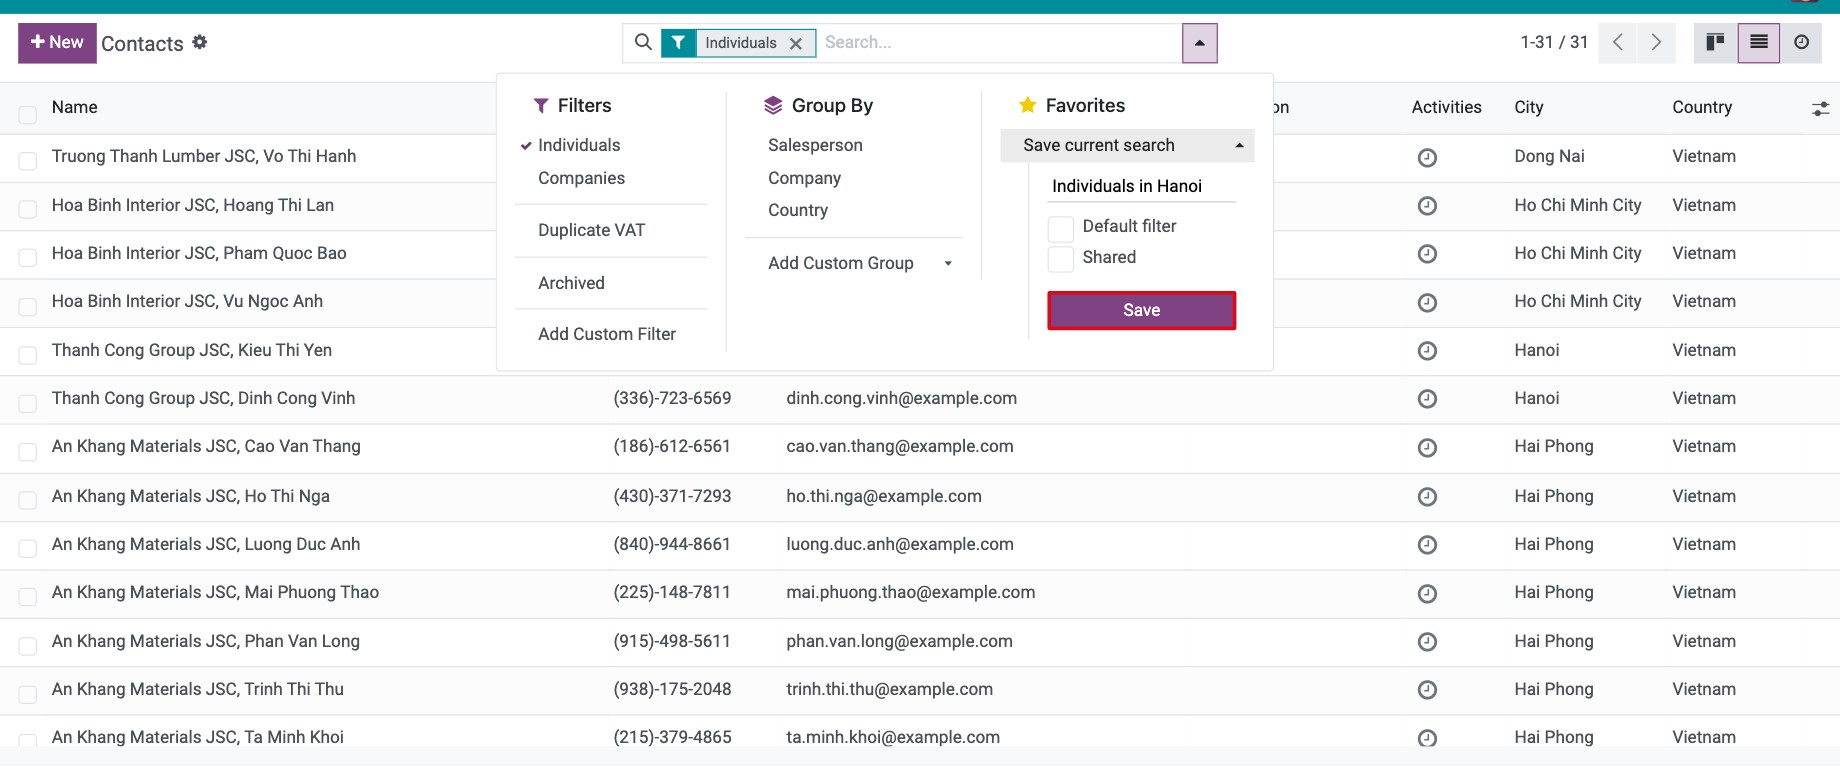Enable the Shared checkbox

point(1061,259)
